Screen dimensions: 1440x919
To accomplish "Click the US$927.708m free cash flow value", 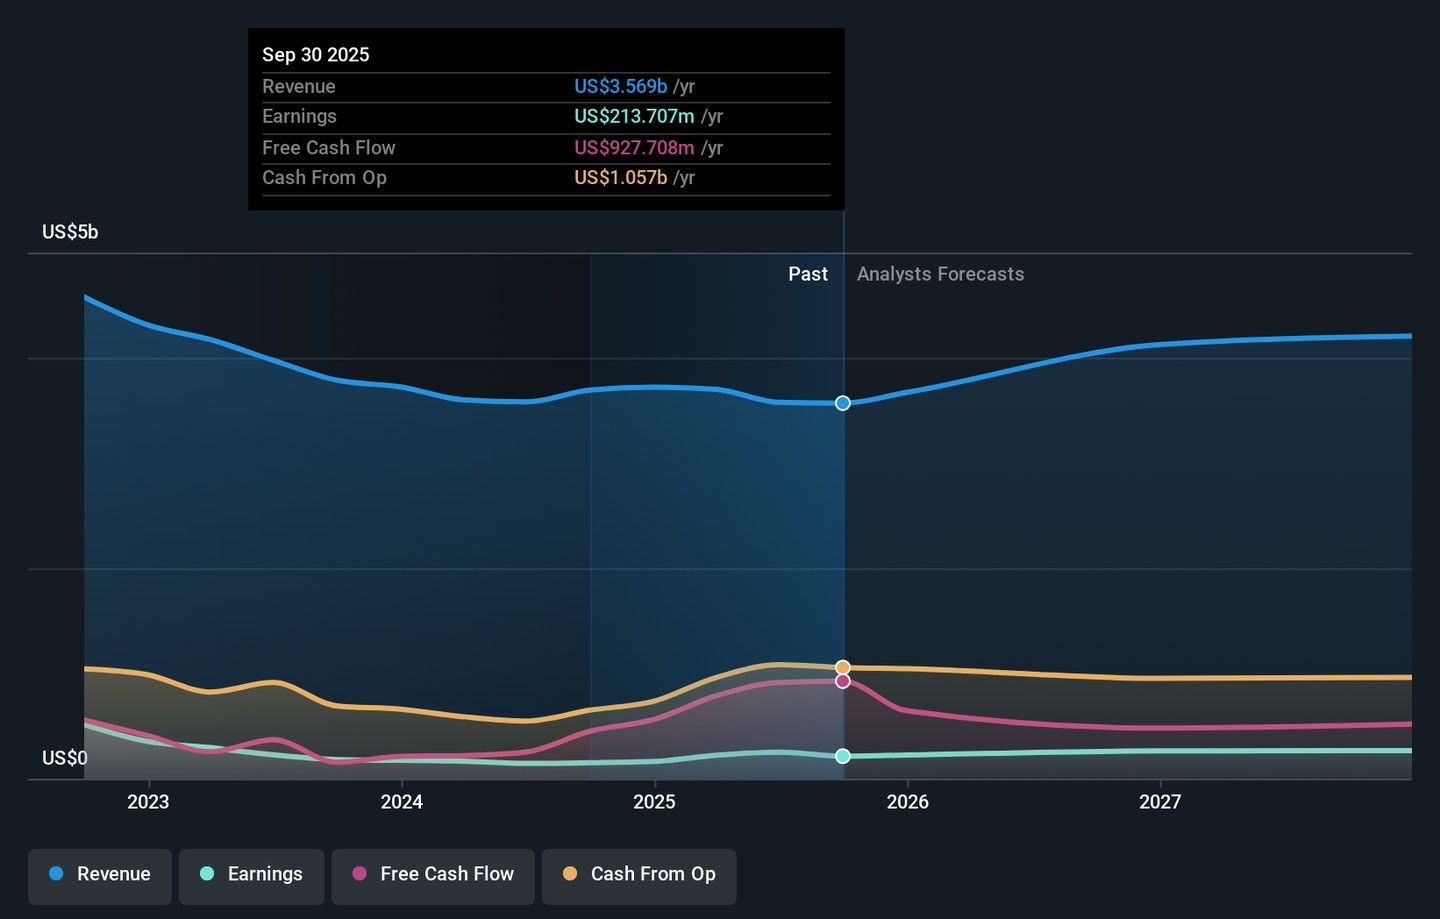I will click(634, 148).
